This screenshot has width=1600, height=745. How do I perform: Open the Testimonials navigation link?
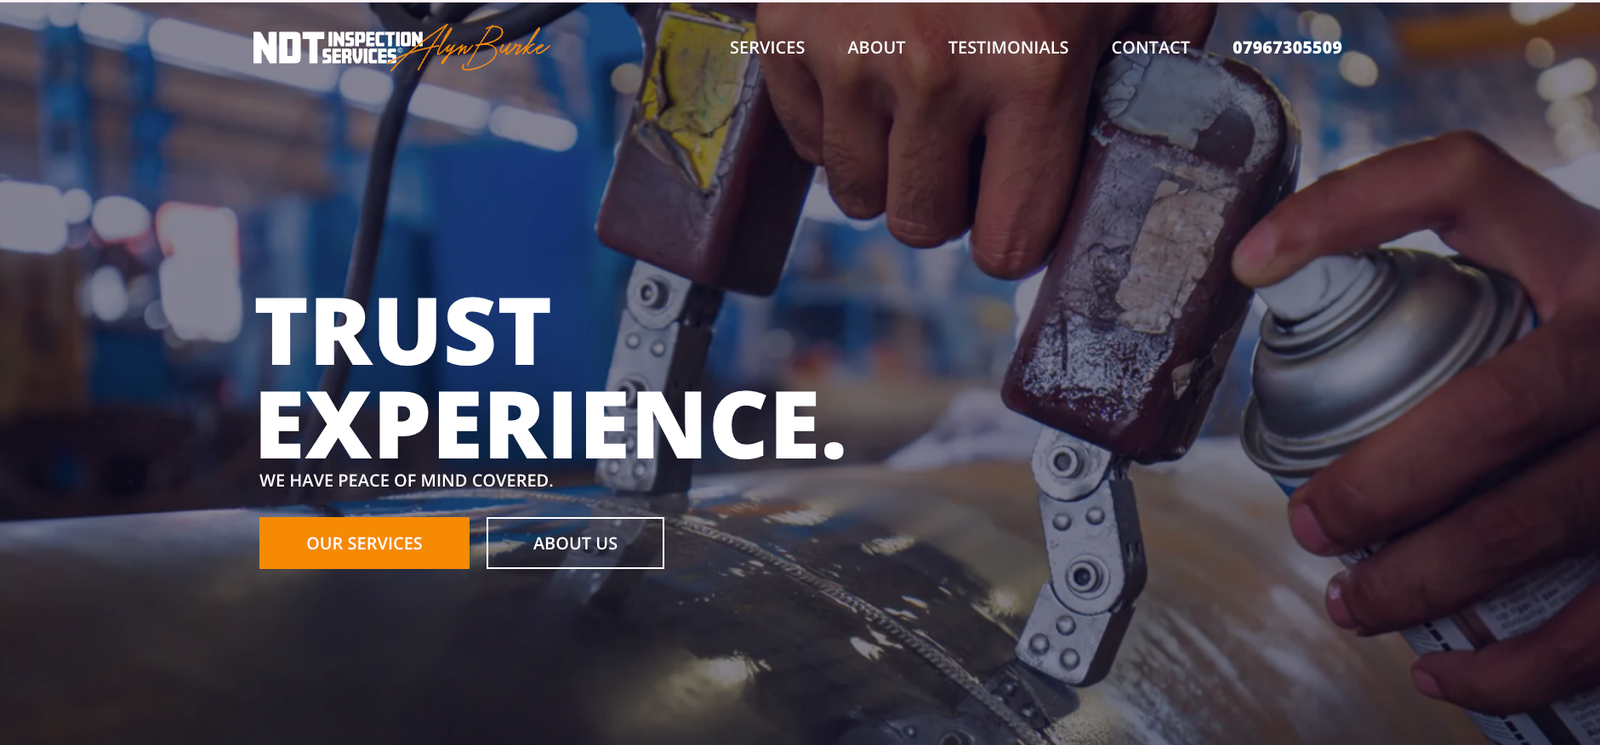(1008, 47)
